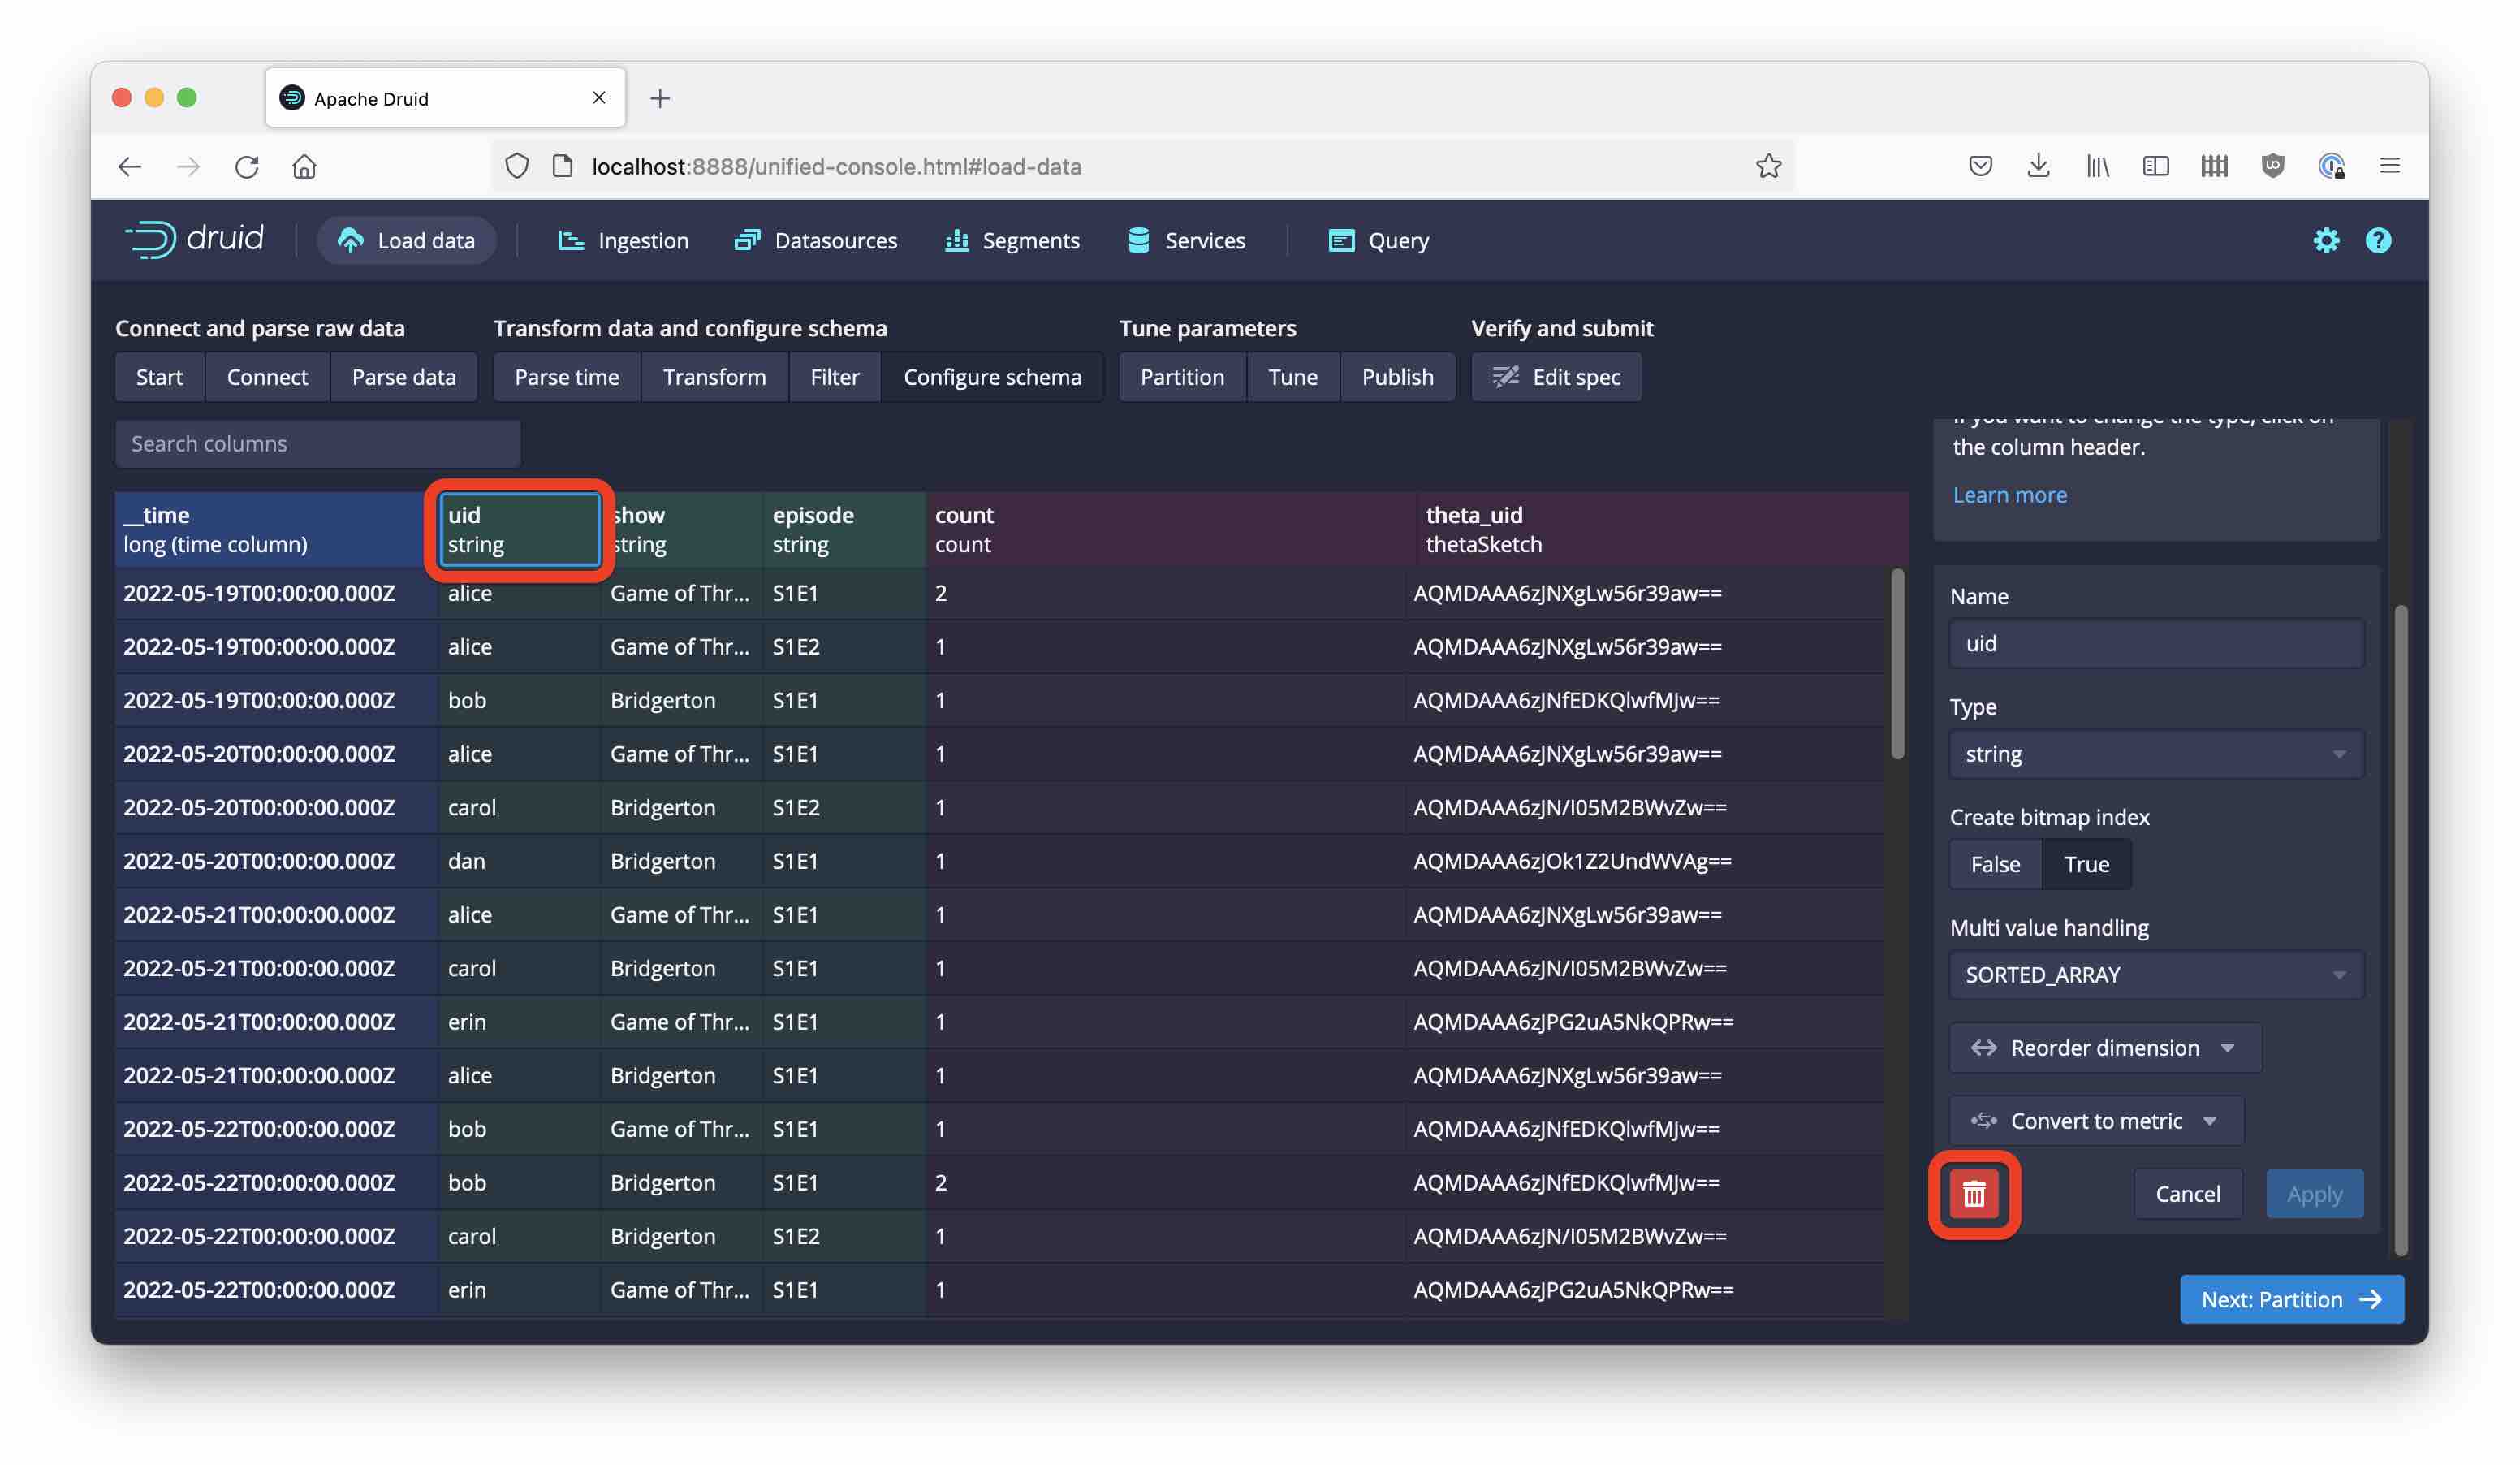
Task: Expand the Reorder dimension menu
Action: (2104, 1047)
